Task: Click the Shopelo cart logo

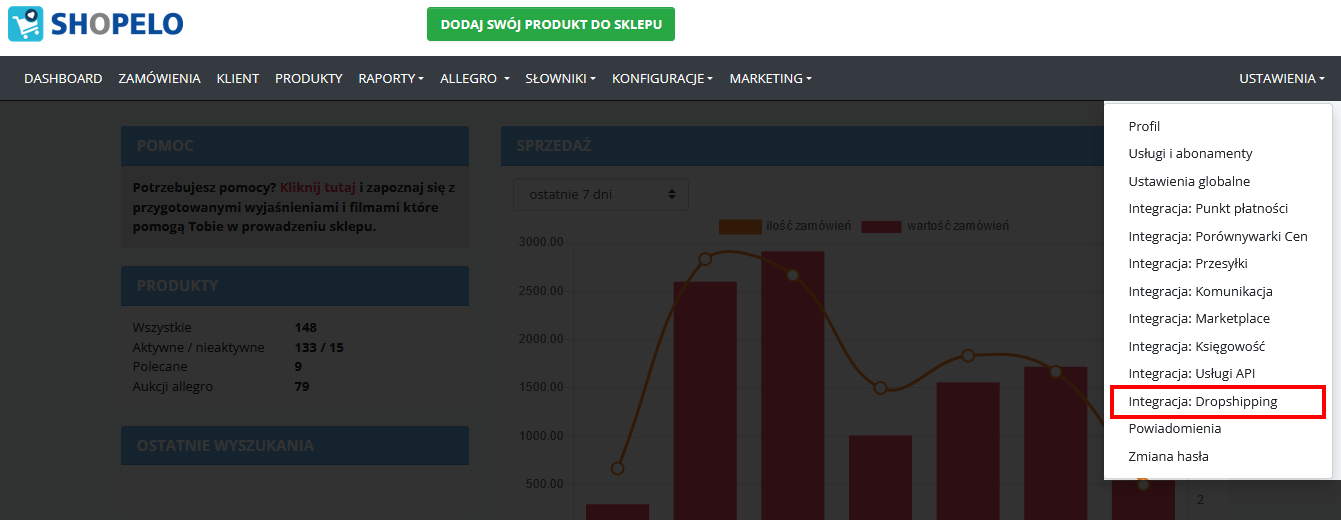Action: pos(96,24)
